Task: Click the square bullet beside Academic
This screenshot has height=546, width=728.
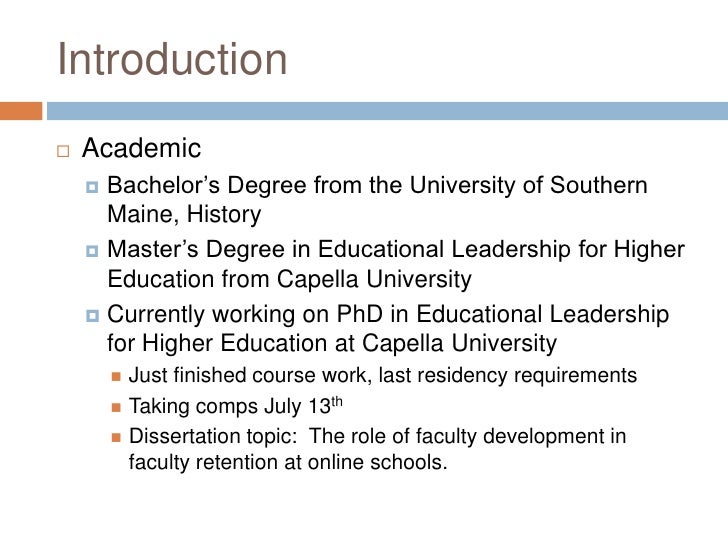Action: pos(63,151)
